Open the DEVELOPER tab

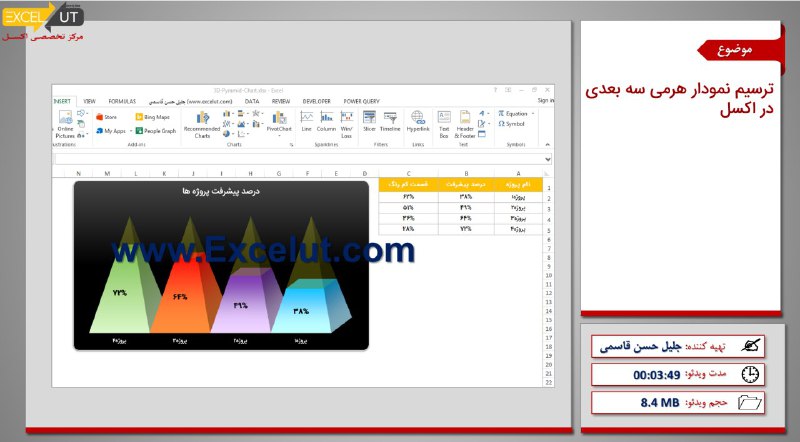tap(317, 101)
